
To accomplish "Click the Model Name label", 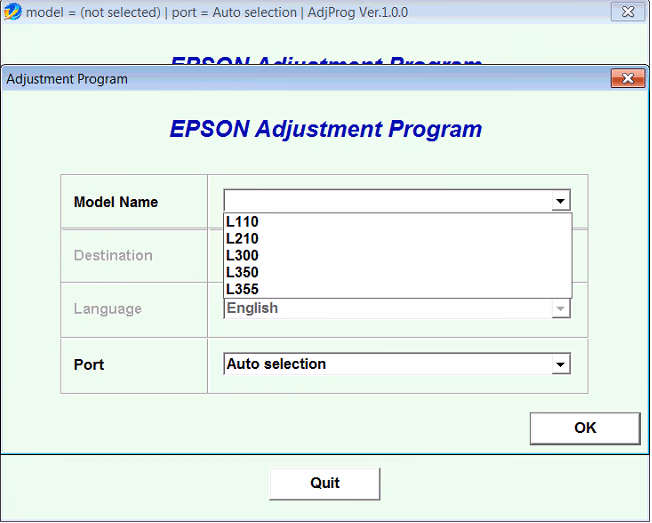I will point(116,202).
